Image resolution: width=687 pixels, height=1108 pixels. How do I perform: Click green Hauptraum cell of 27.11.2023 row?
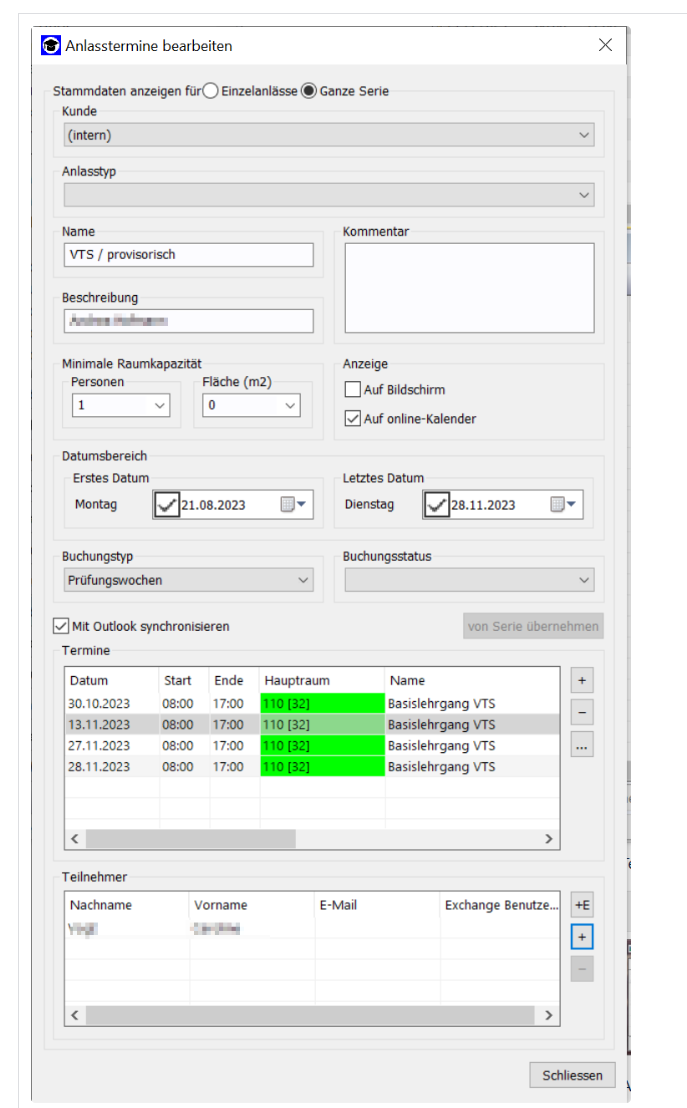(x=322, y=745)
